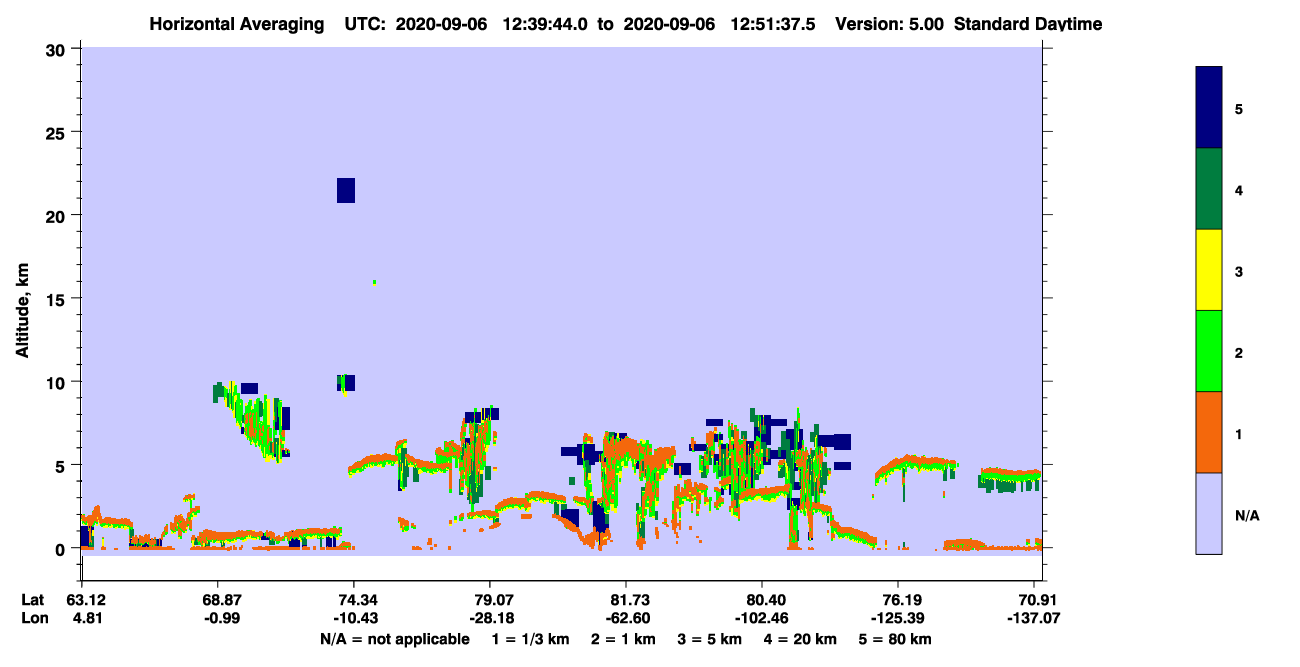Click the start time '12:39:44.0' in the title
Screen dimensions: 1300x667
point(544,24)
